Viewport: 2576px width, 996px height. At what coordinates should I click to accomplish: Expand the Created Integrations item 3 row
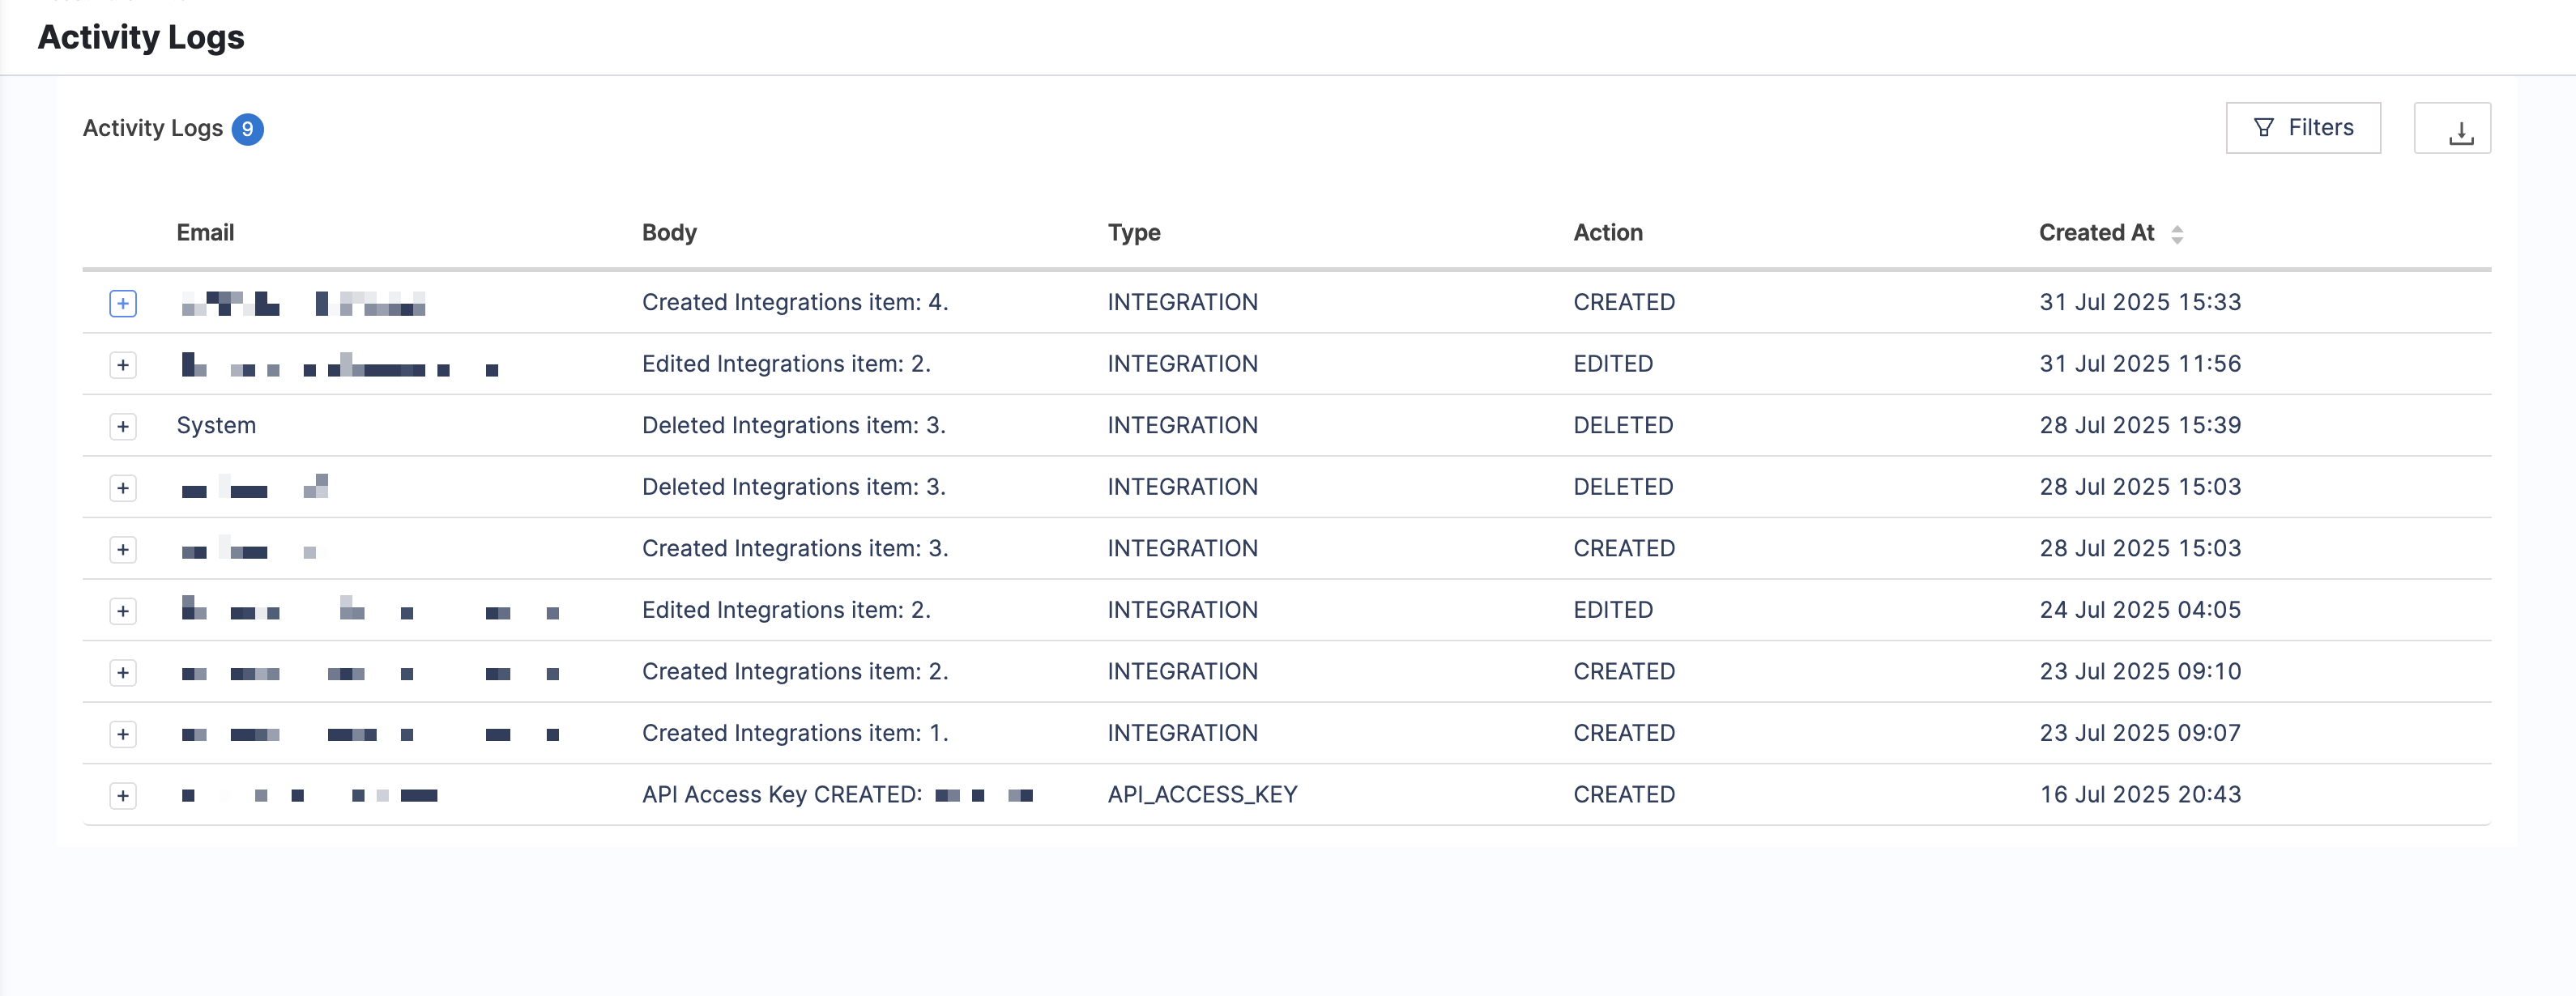coord(123,550)
